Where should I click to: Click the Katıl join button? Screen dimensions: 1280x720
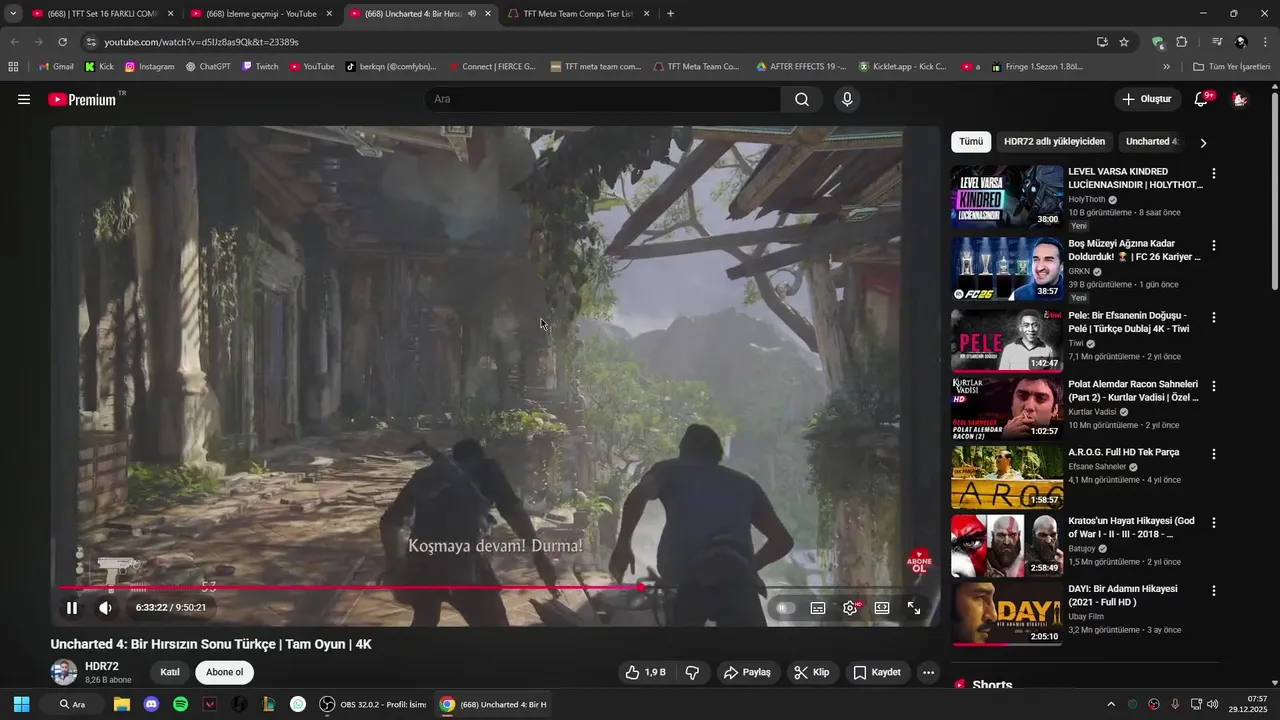170,672
